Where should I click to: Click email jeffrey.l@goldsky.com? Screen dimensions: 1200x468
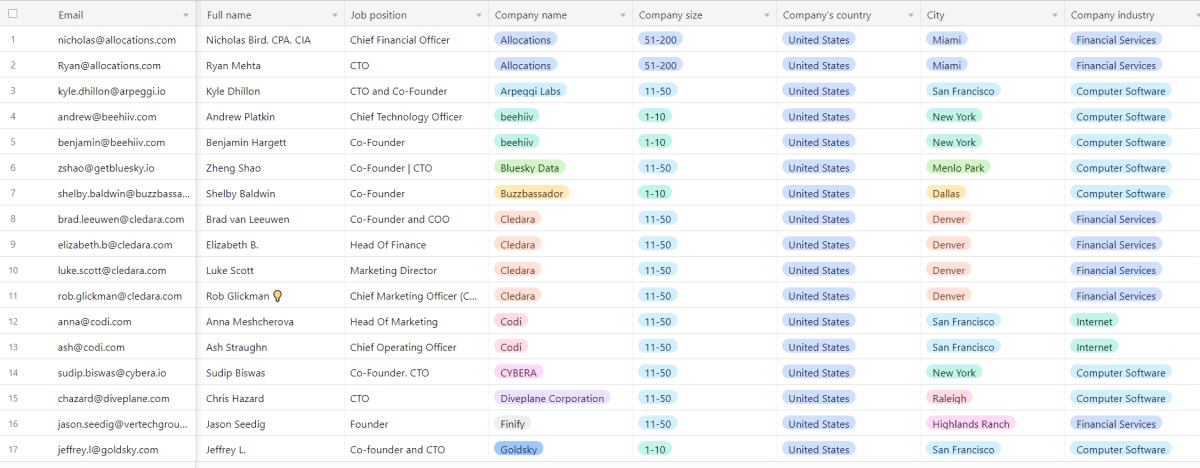click(x=108, y=450)
